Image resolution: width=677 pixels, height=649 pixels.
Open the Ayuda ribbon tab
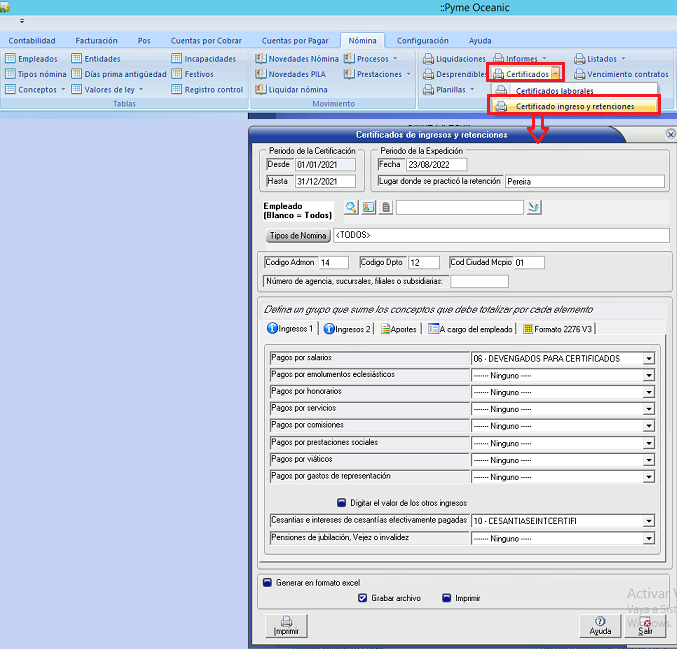point(480,41)
